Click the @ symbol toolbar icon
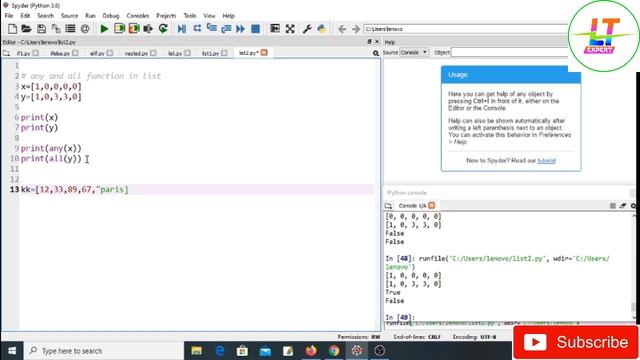The image size is (640, 360). coord(85,29)
